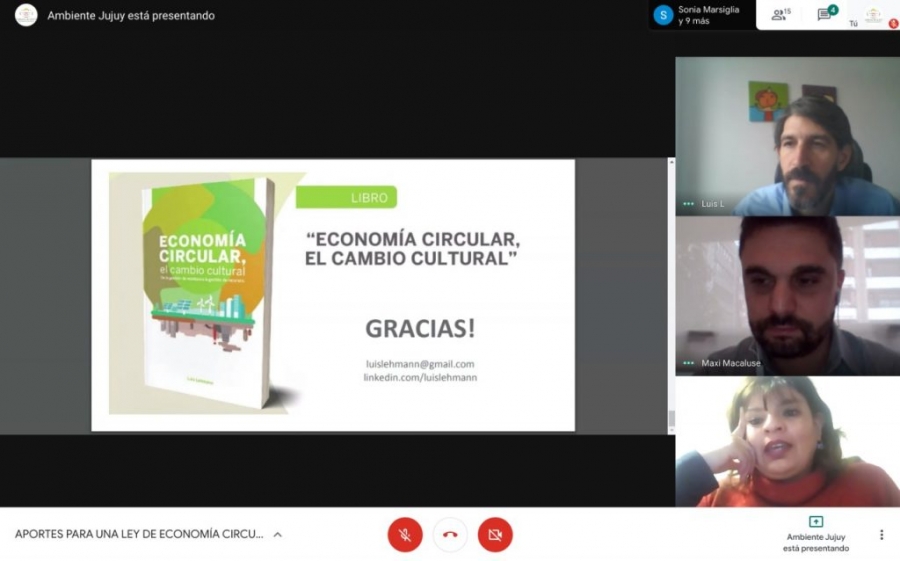Click the red hang up call button
Image resolution: width=900 pixels, height=561 pixels.
450,535
